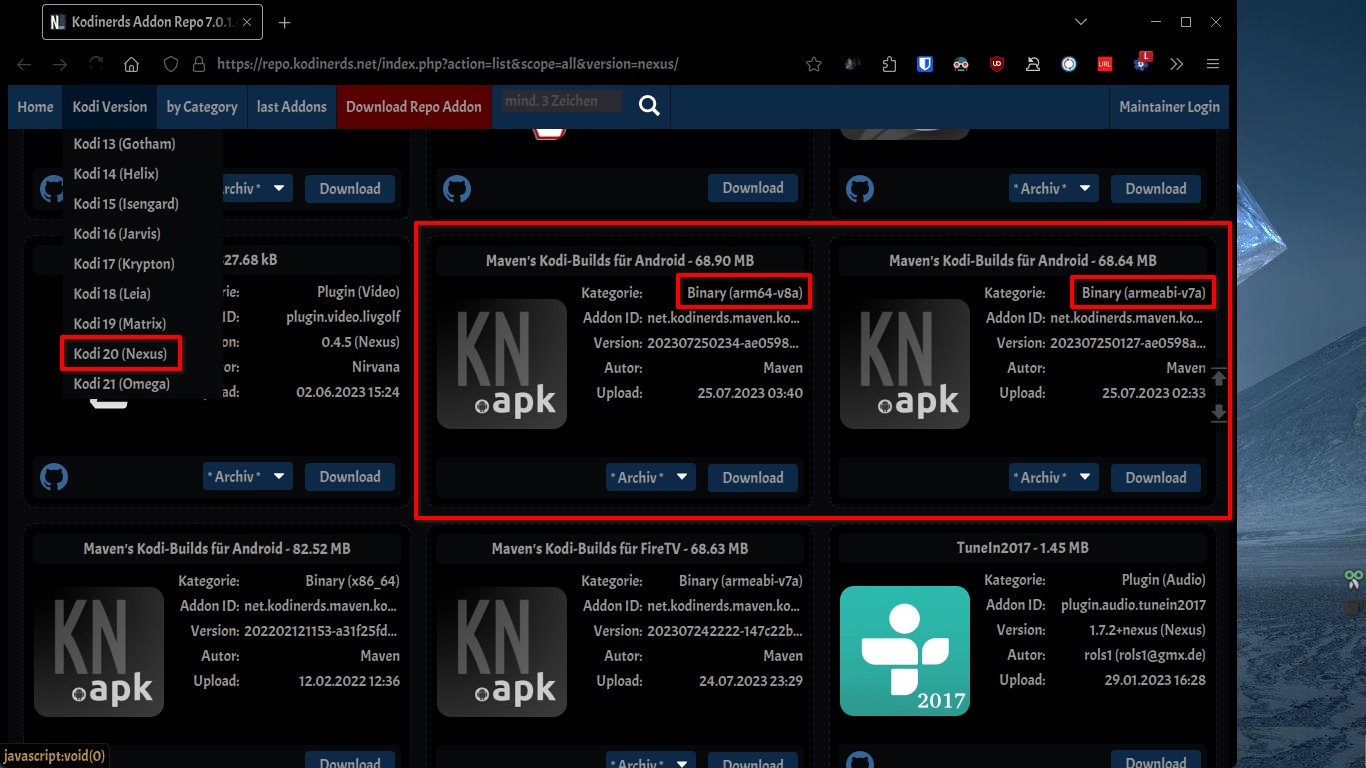Click the KN apk logo in FireTV card

[x=502, y=651]
